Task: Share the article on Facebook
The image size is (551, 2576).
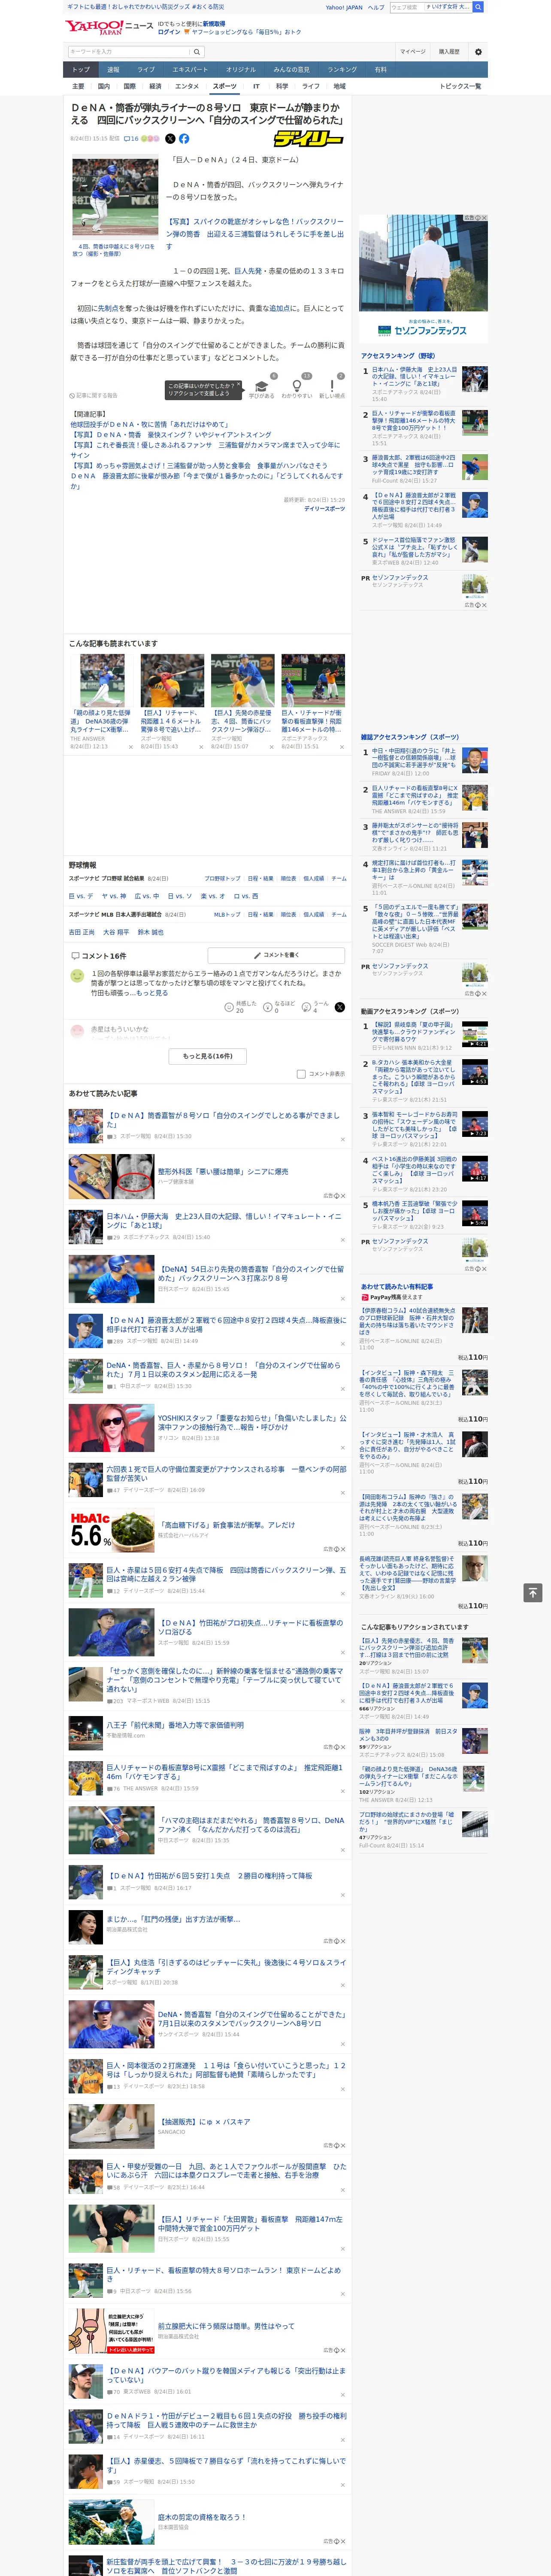Action: (184, 139)
